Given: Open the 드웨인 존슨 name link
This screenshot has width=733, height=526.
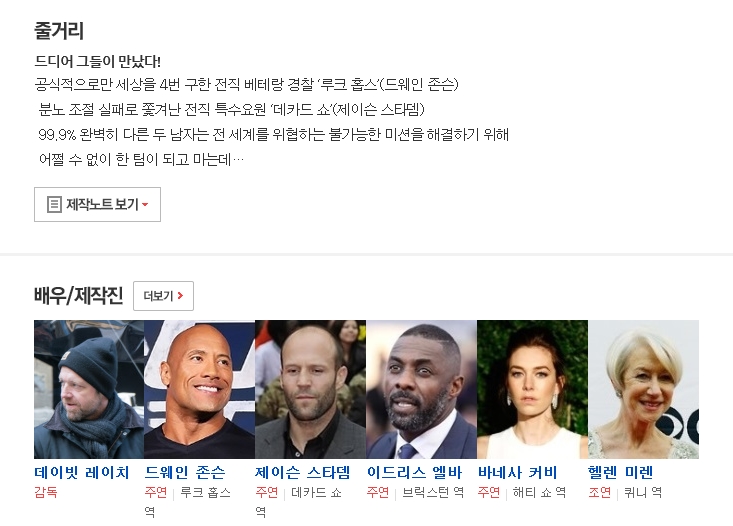Looking at the screenshot, I should pos(185,472).
